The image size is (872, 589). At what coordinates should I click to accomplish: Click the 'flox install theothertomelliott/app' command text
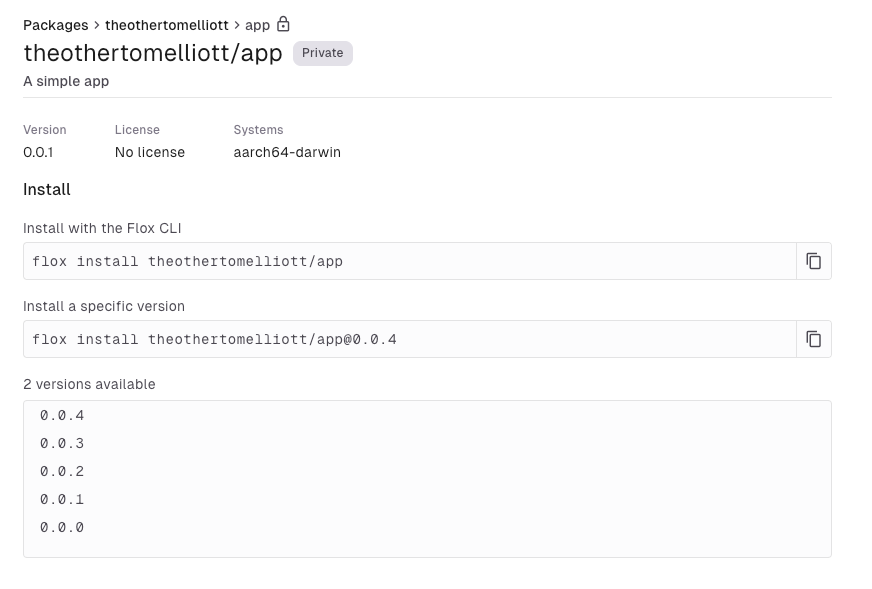tap(187, 261)
